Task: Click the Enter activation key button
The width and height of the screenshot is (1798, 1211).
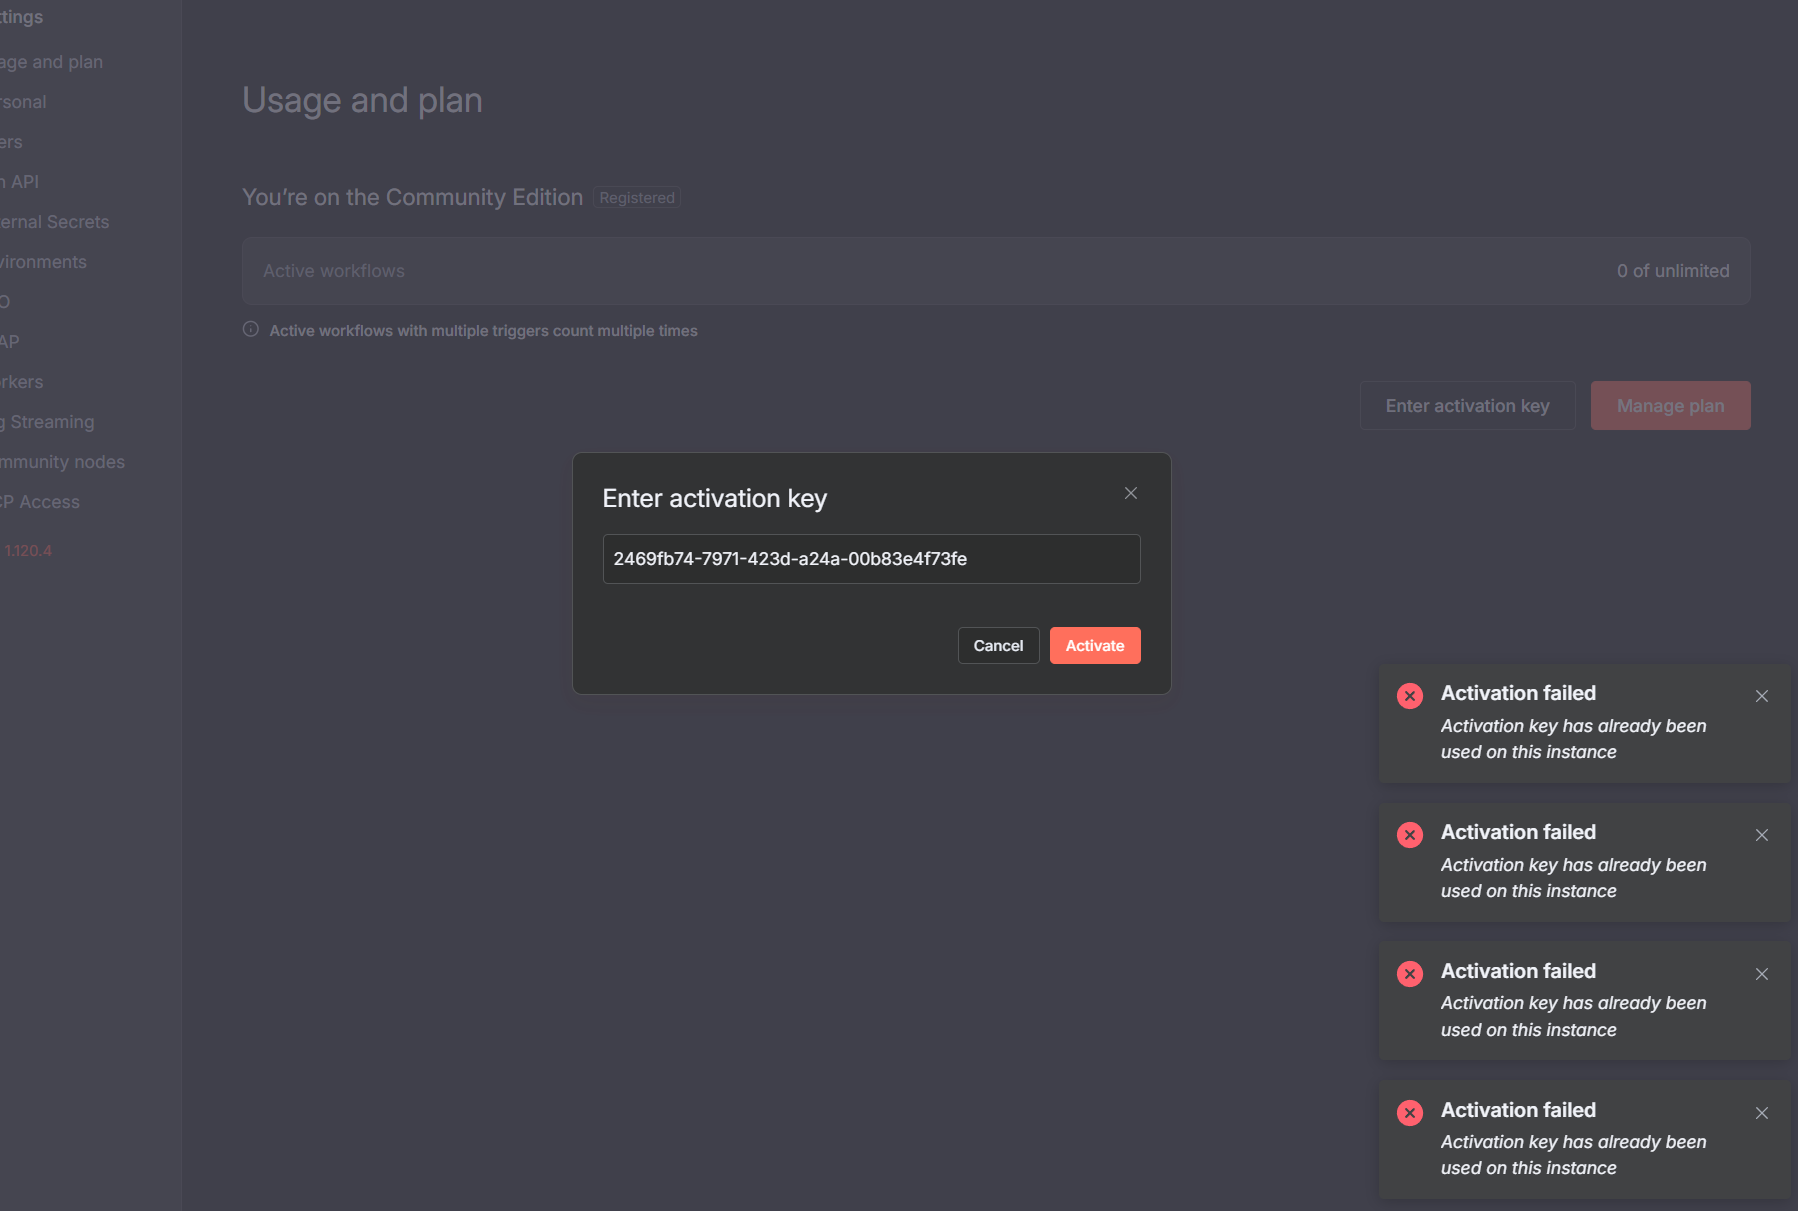Action: [x=1467, y=406]
